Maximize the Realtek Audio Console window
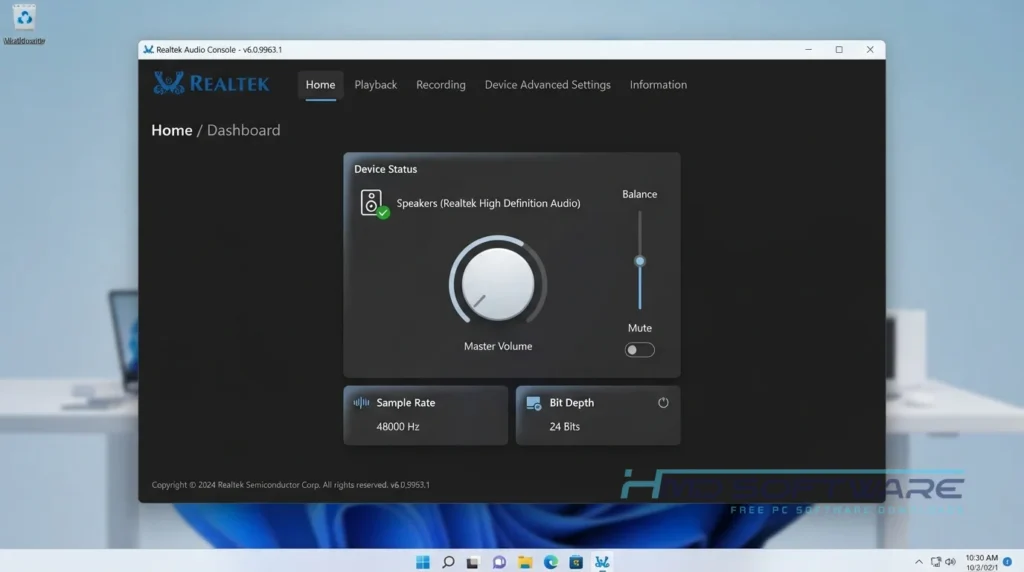1024x572 pixels. [839, 50]
